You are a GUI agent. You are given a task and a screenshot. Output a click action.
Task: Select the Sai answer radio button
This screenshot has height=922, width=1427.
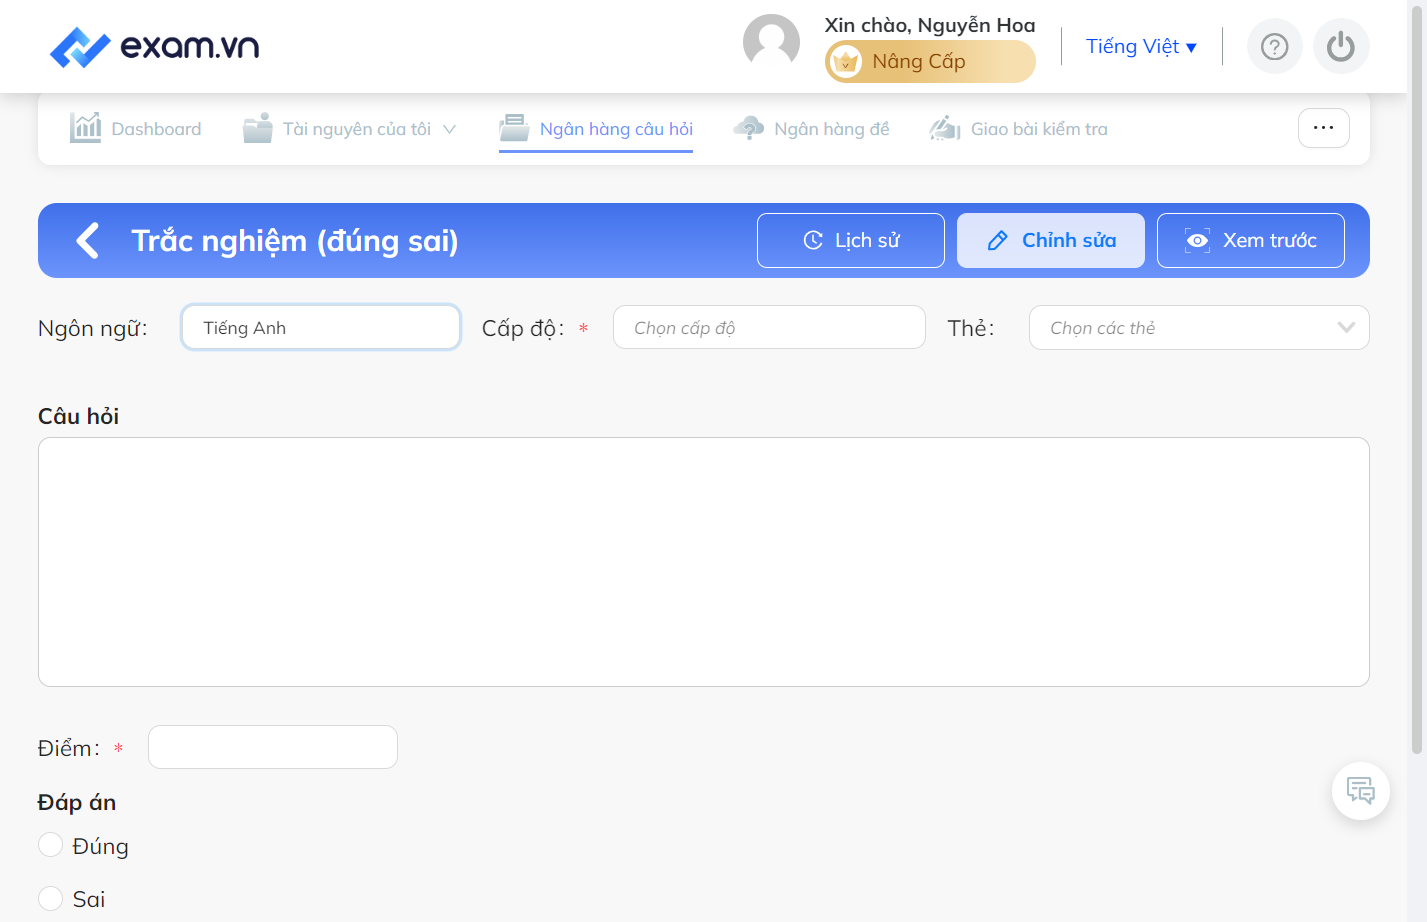pyautogui.click(x=50, y=898)
